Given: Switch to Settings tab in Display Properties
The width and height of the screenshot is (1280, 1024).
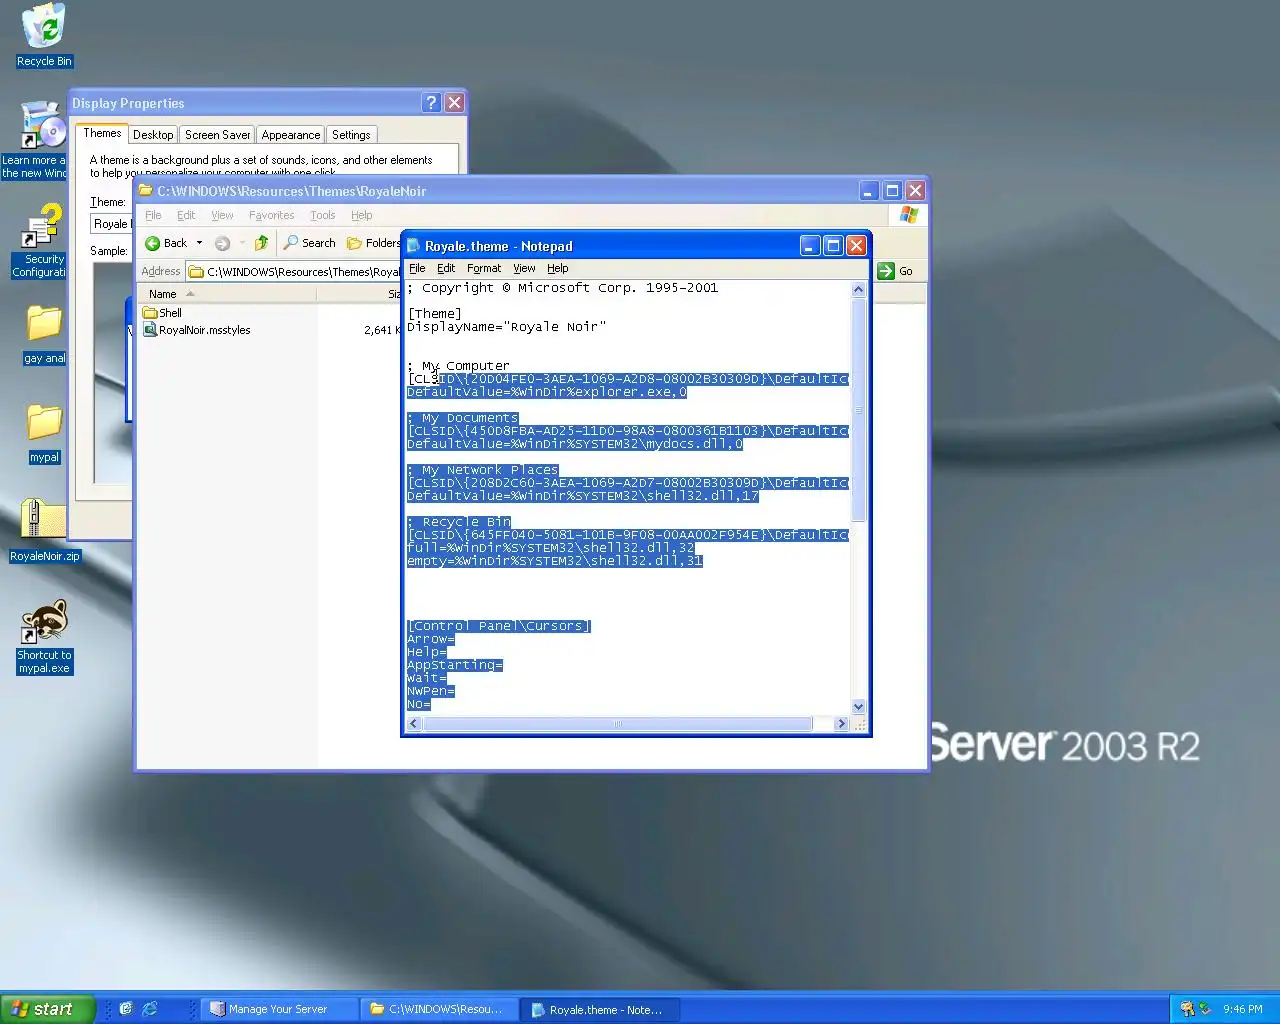Looking at the screenshot, I should coord(351,135).
